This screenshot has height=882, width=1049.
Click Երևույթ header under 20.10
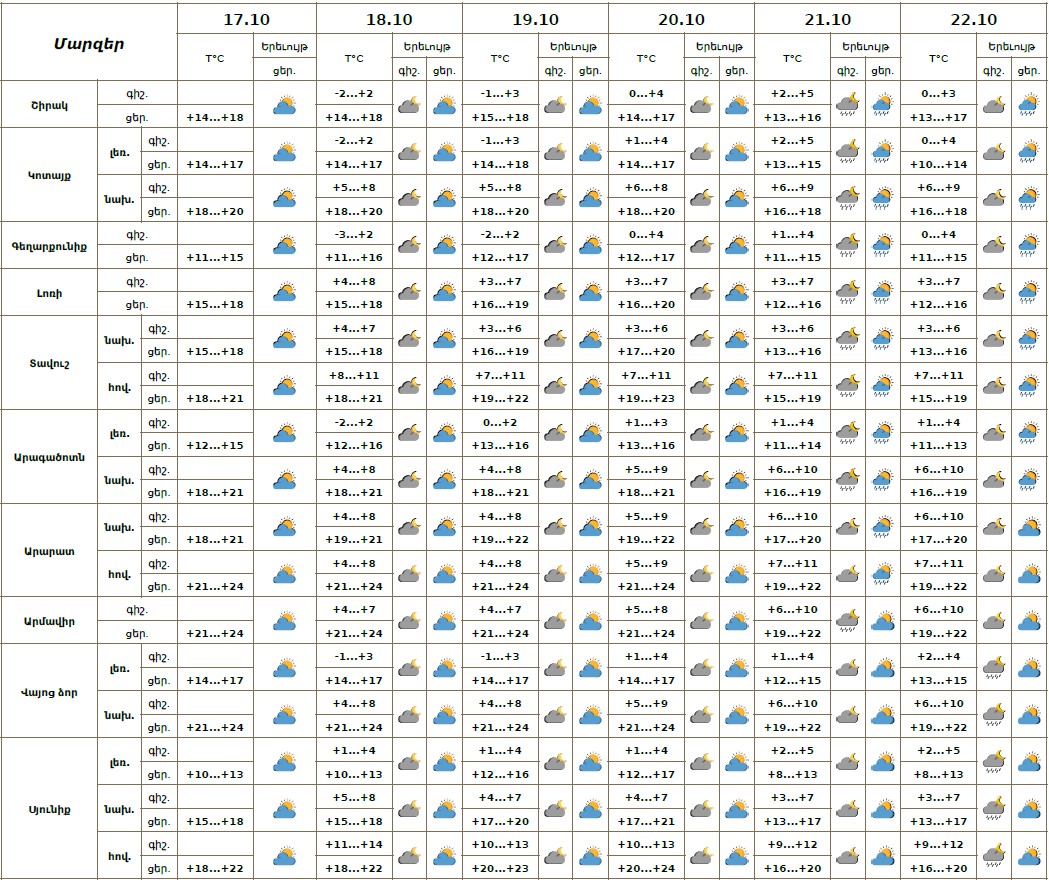[x=719, y=46]
